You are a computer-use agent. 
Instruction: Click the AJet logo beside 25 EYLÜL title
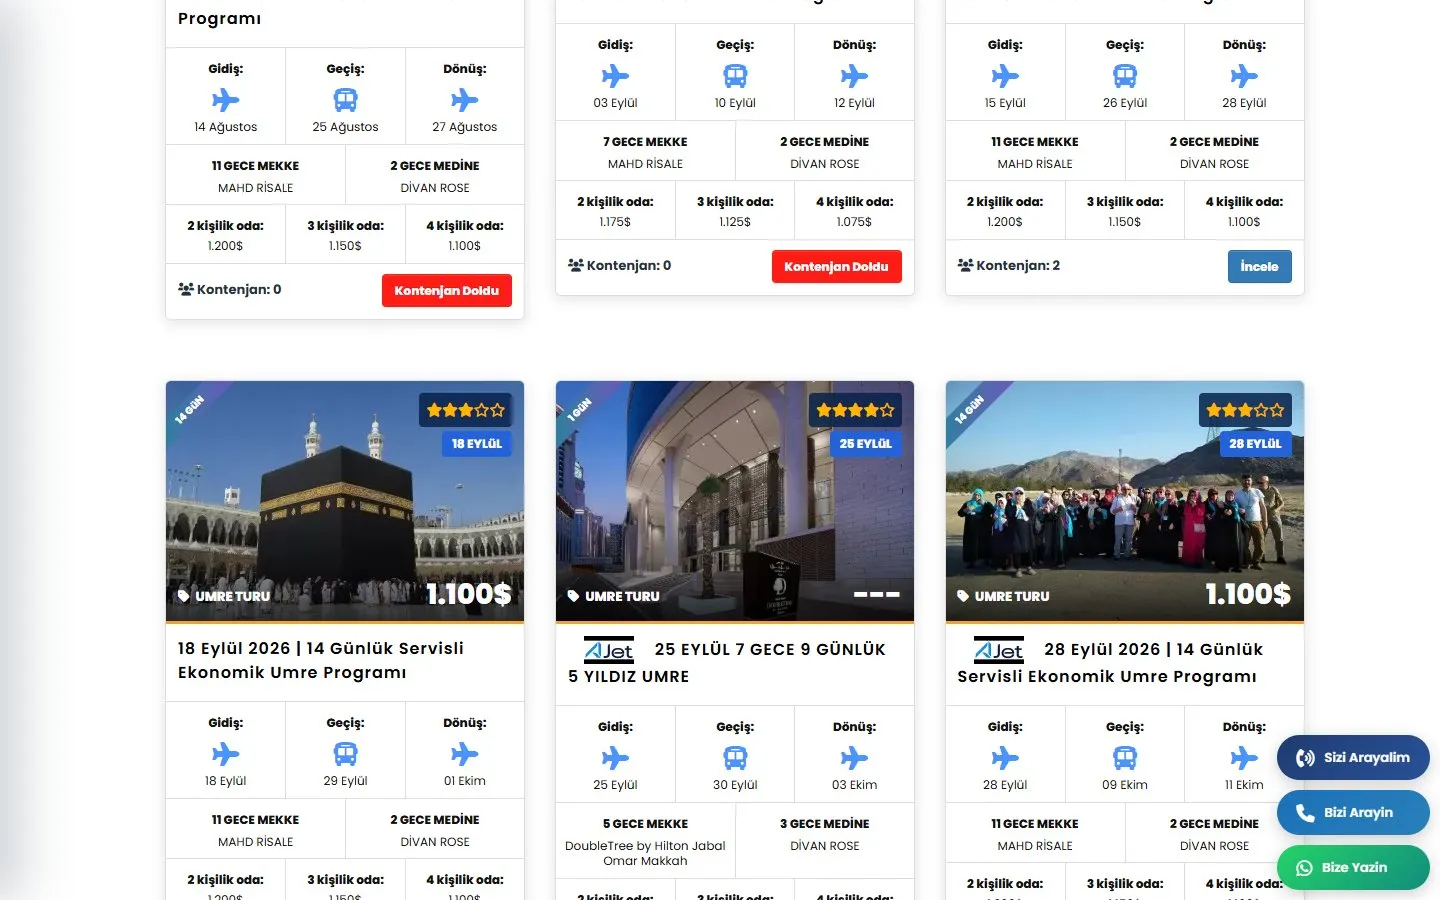[x=609, y=650]
